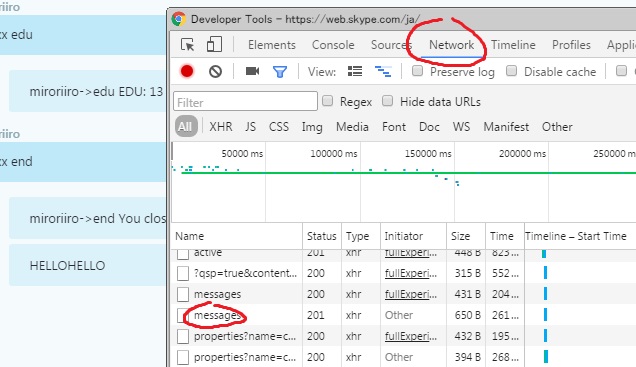Switch to the Console tab

pyautogui.click(x=333, y=45)
